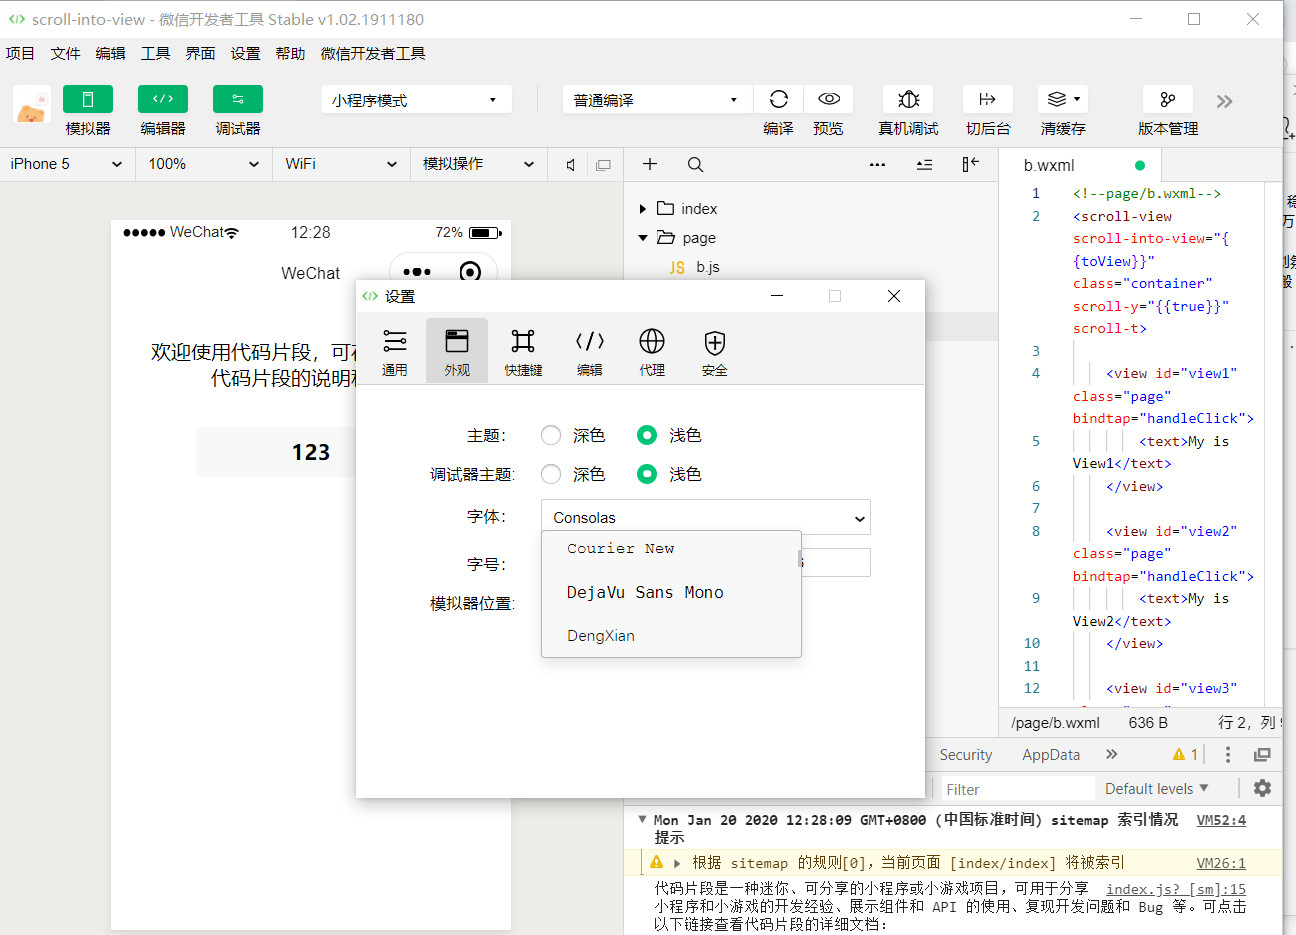Open the 文件 menu
This screenshot has width=1296, height=935.
[65, 54]
